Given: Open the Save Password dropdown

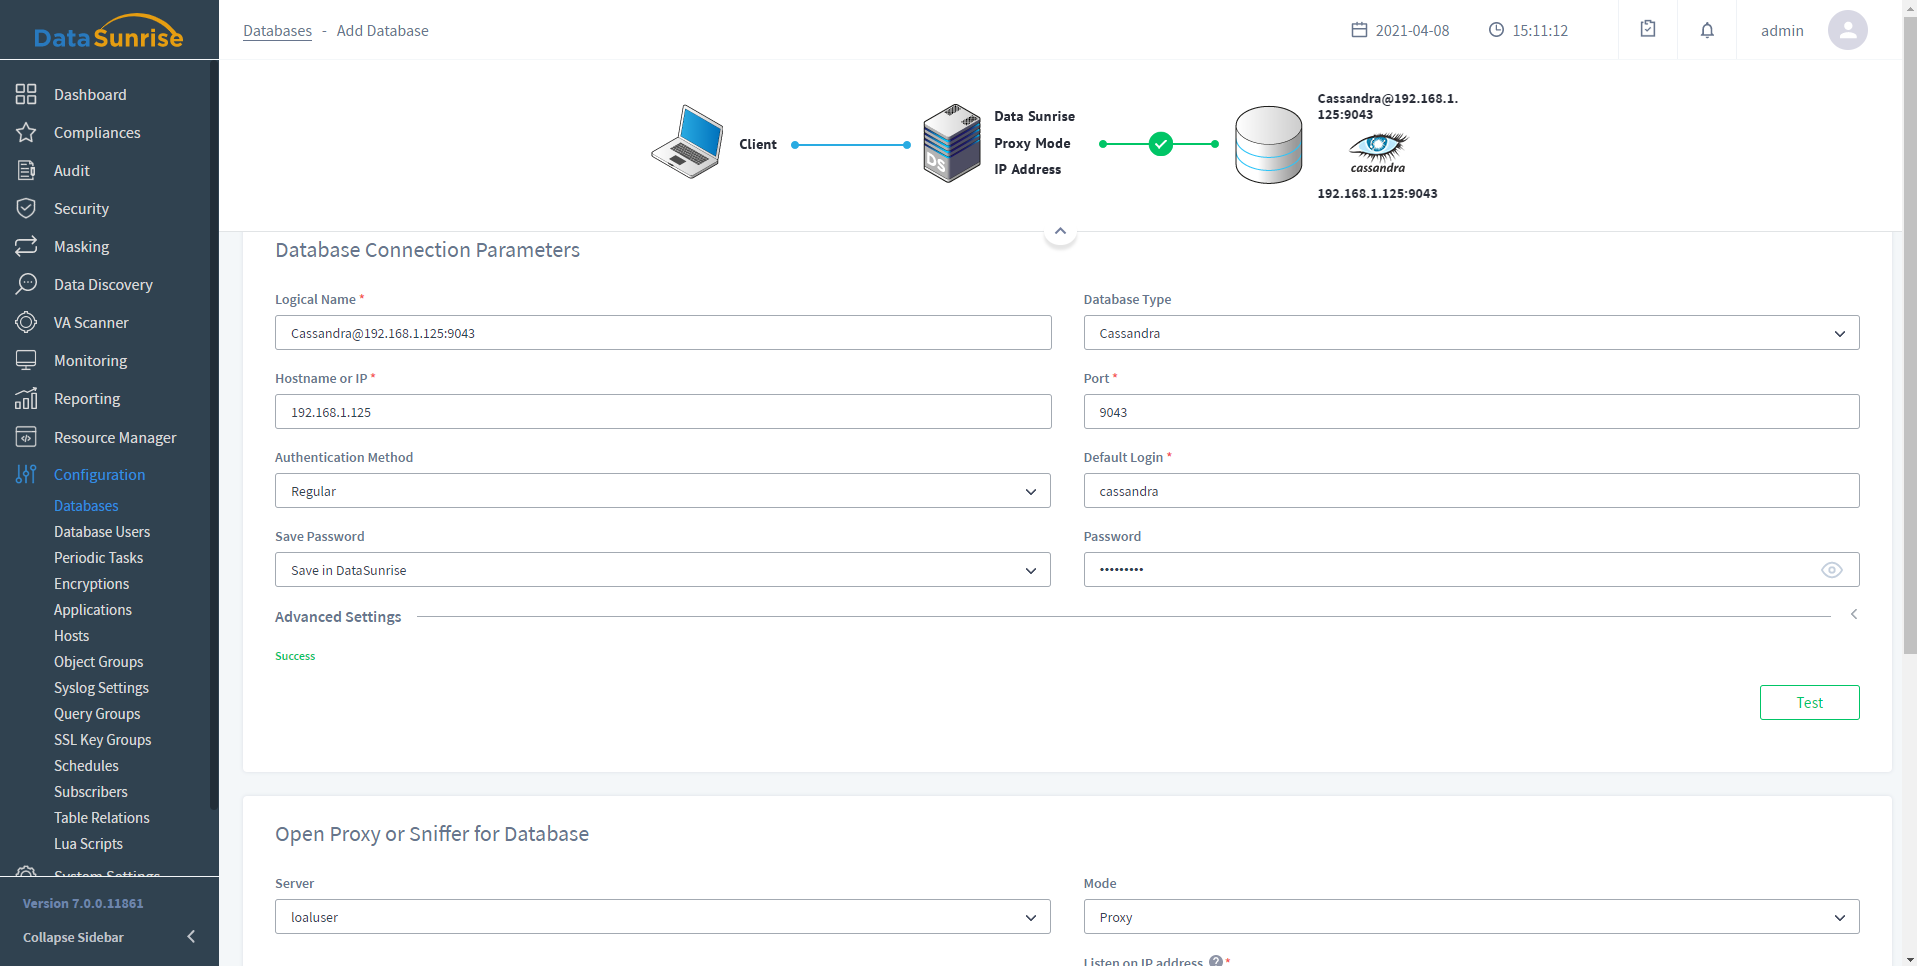Looking at the screenshot, I should (x=662, y=570).
